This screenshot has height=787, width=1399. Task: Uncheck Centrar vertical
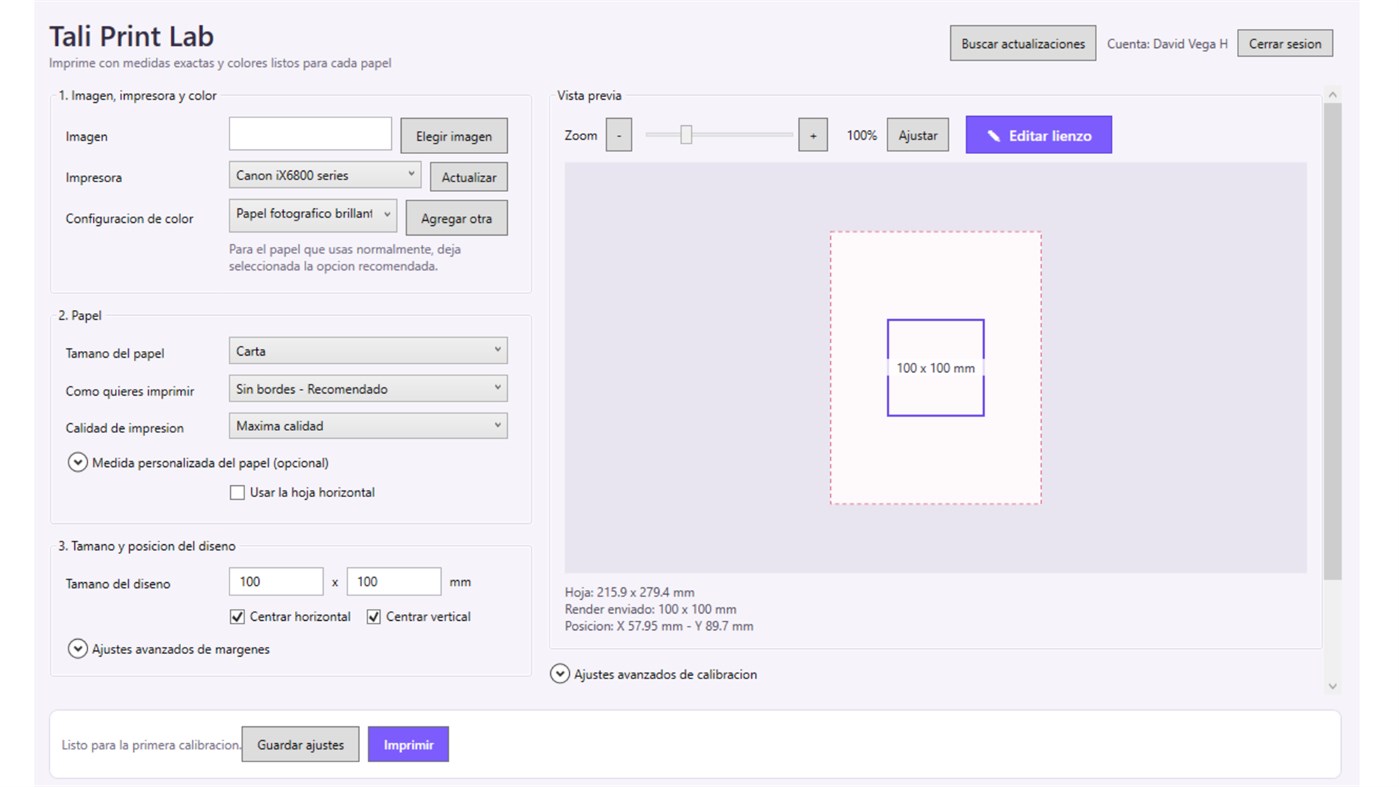pyautogui.click(x=374, y=617)
